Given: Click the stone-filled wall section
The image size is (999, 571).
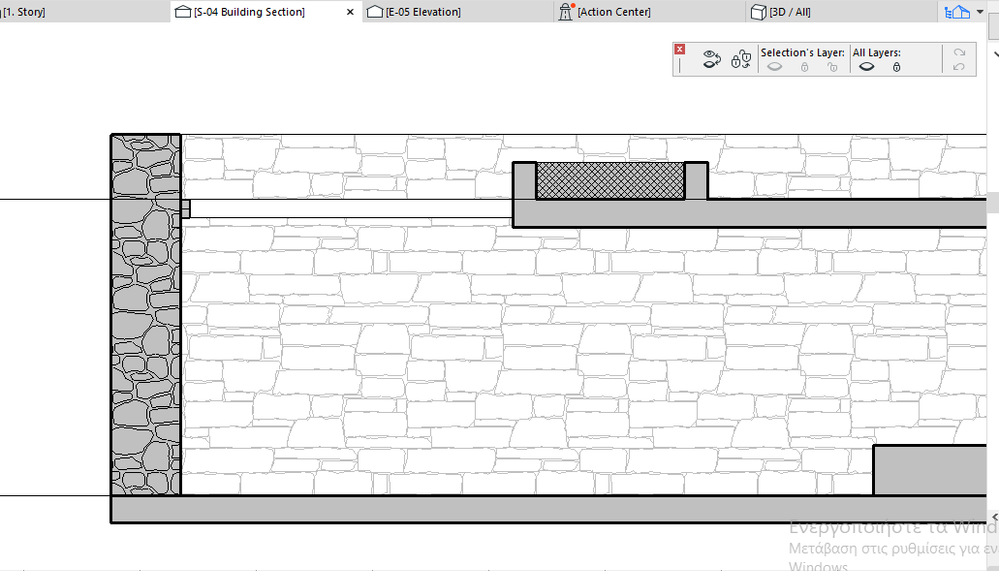Looking at the screenshot, I should (x=146, y=315).
